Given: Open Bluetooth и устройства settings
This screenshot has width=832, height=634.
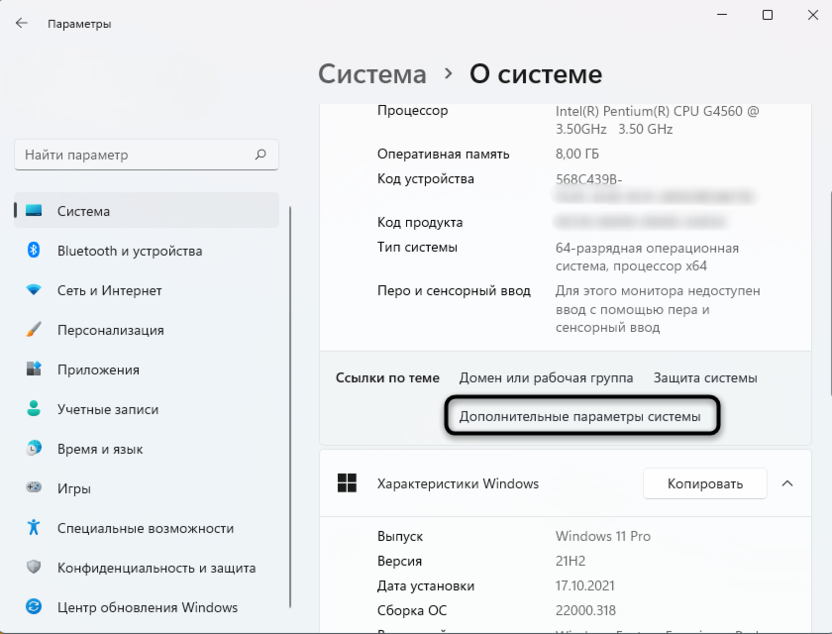Looking at the screenshot, I should click(146, 250).
